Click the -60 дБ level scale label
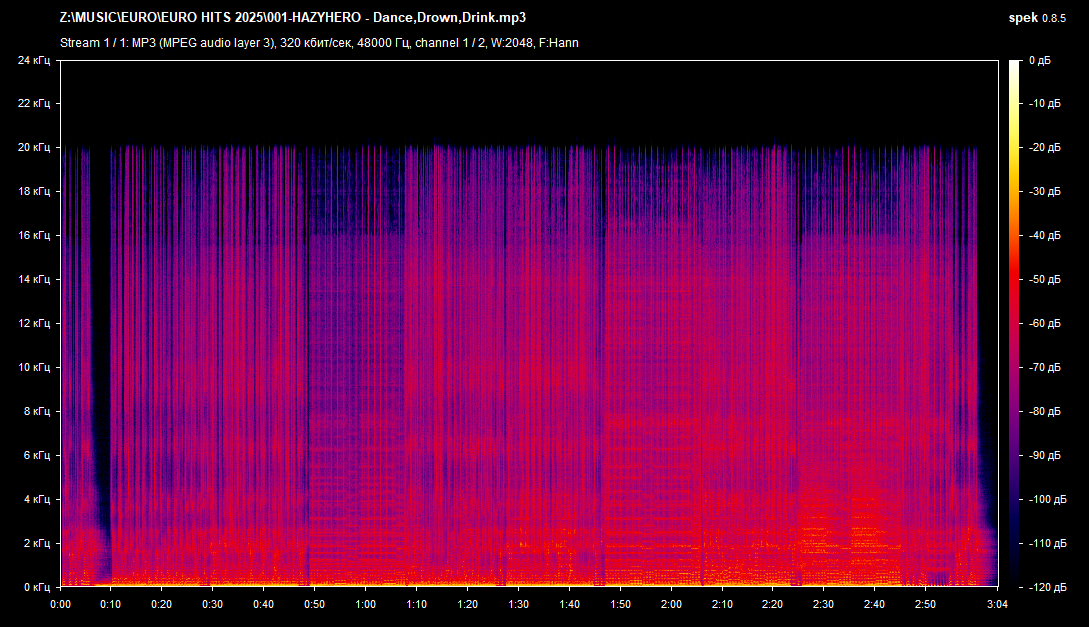The image size is (1089, 627). [1045, 323]
